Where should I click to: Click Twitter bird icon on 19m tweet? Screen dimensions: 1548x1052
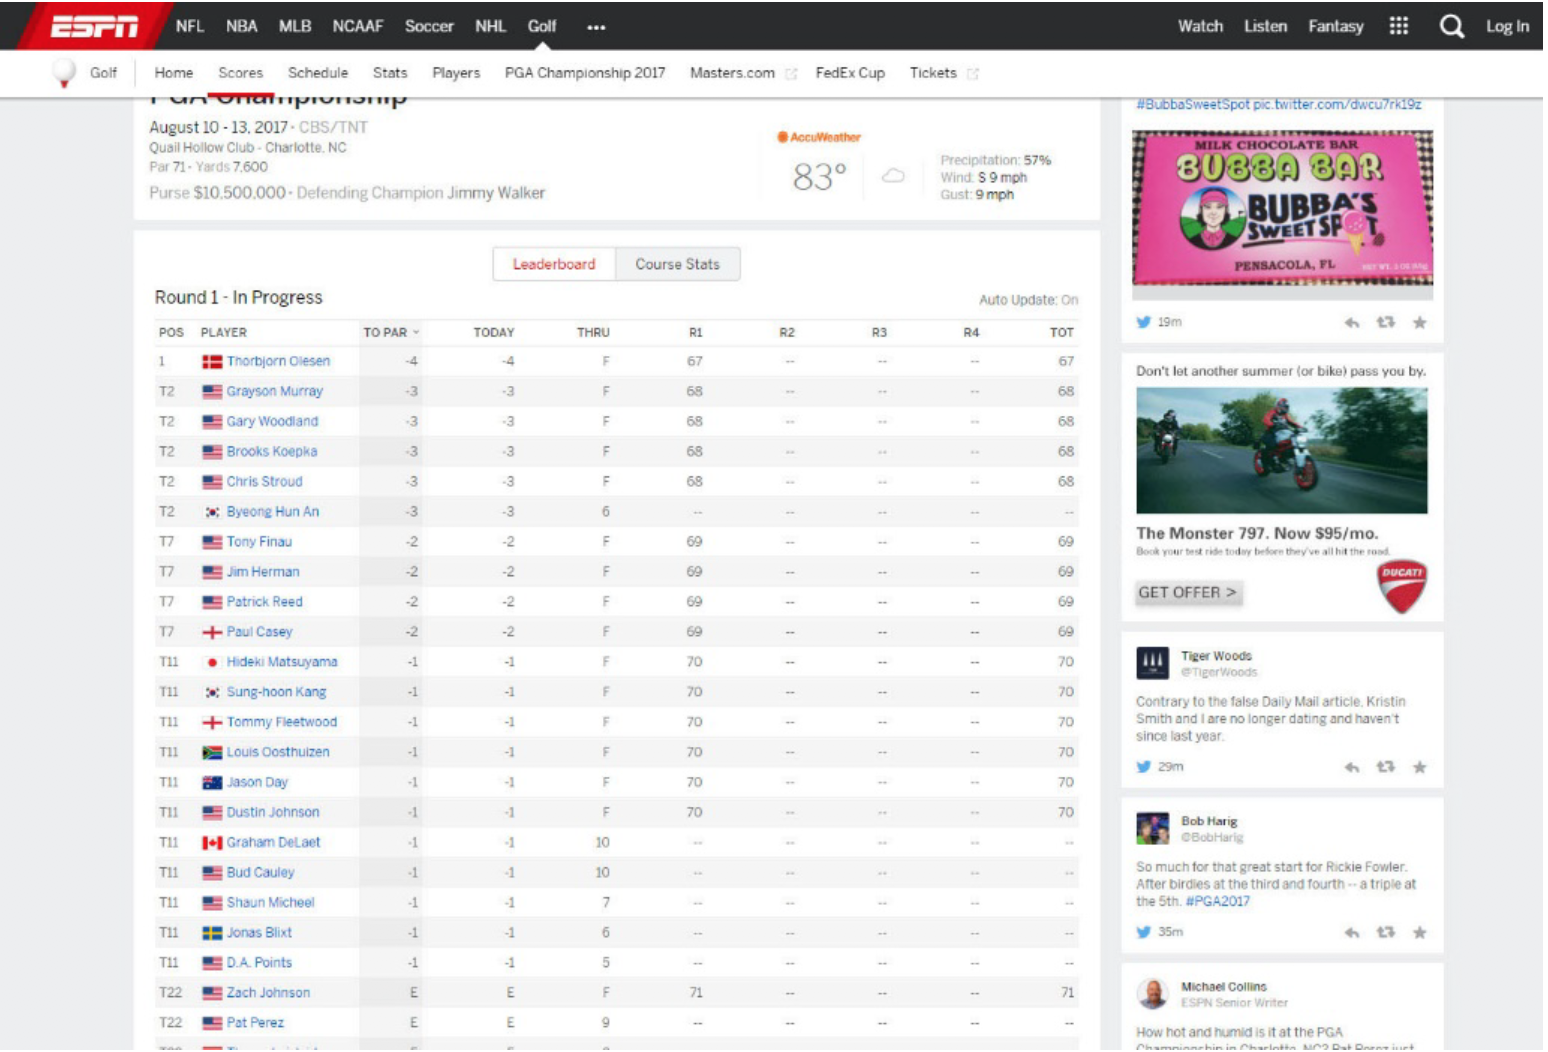[x=1146, y=323]
